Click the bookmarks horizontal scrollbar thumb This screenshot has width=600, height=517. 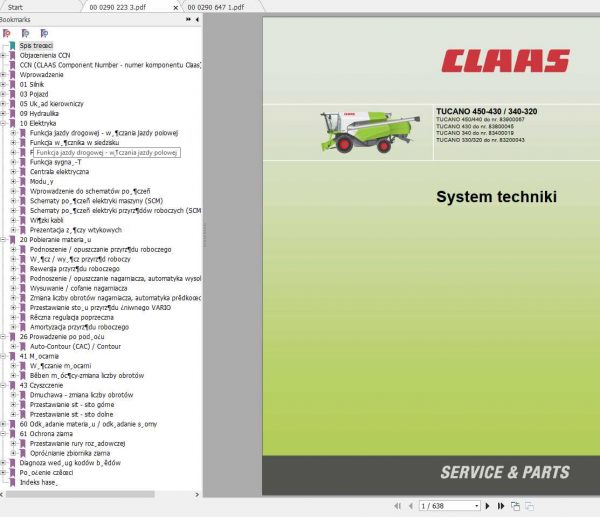coord(80,494)
